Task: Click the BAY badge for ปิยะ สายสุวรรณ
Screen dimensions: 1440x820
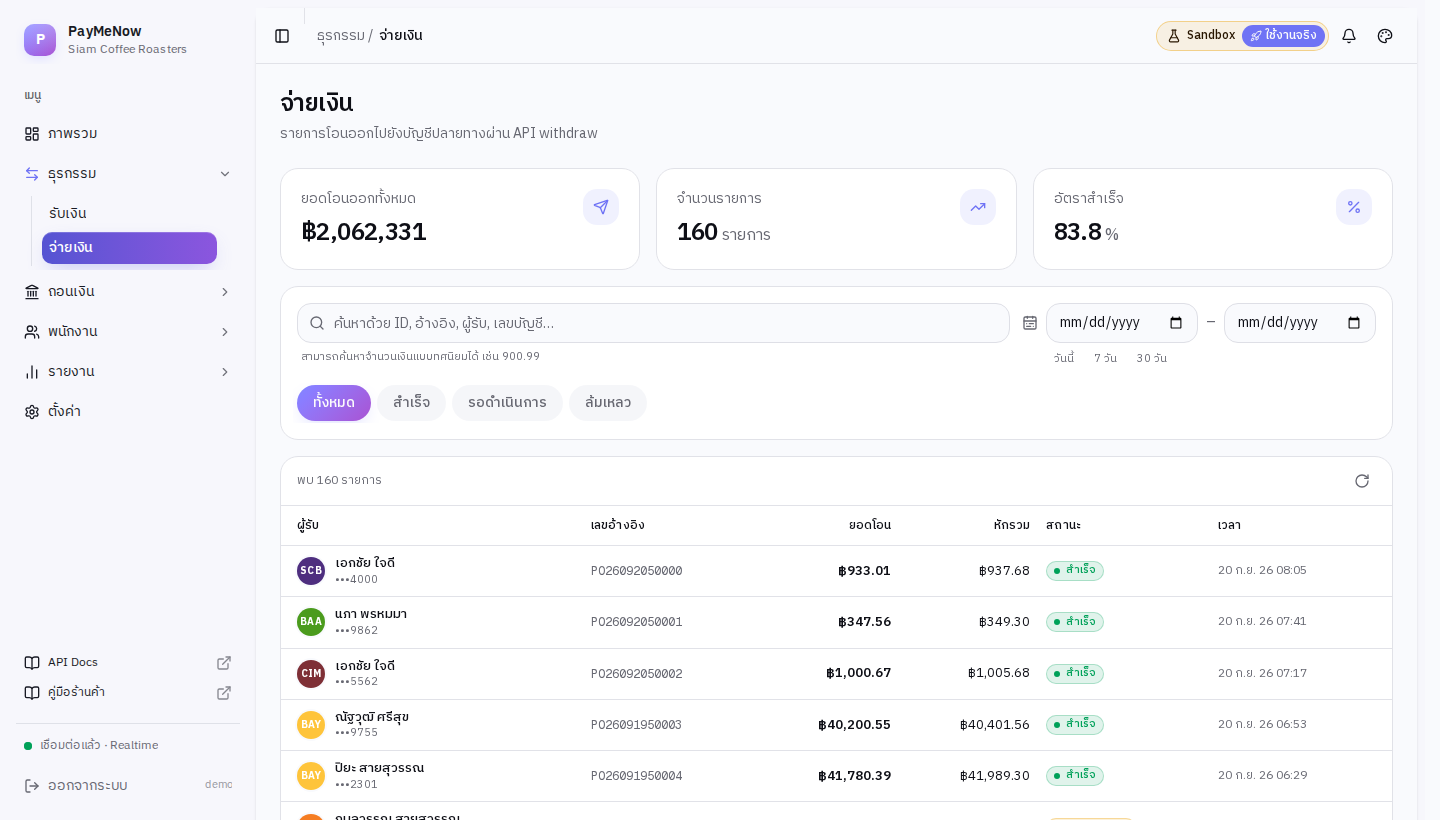Action: click(311, 776)
